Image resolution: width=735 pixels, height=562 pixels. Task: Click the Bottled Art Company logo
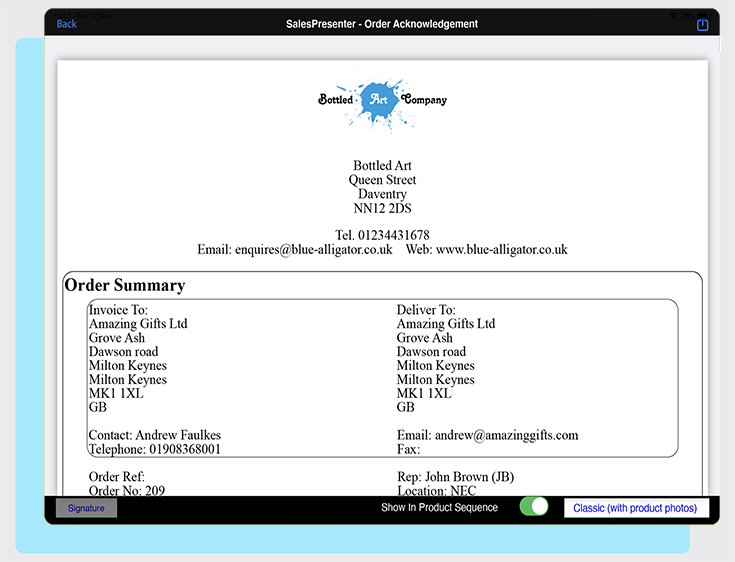click(382, 103)
